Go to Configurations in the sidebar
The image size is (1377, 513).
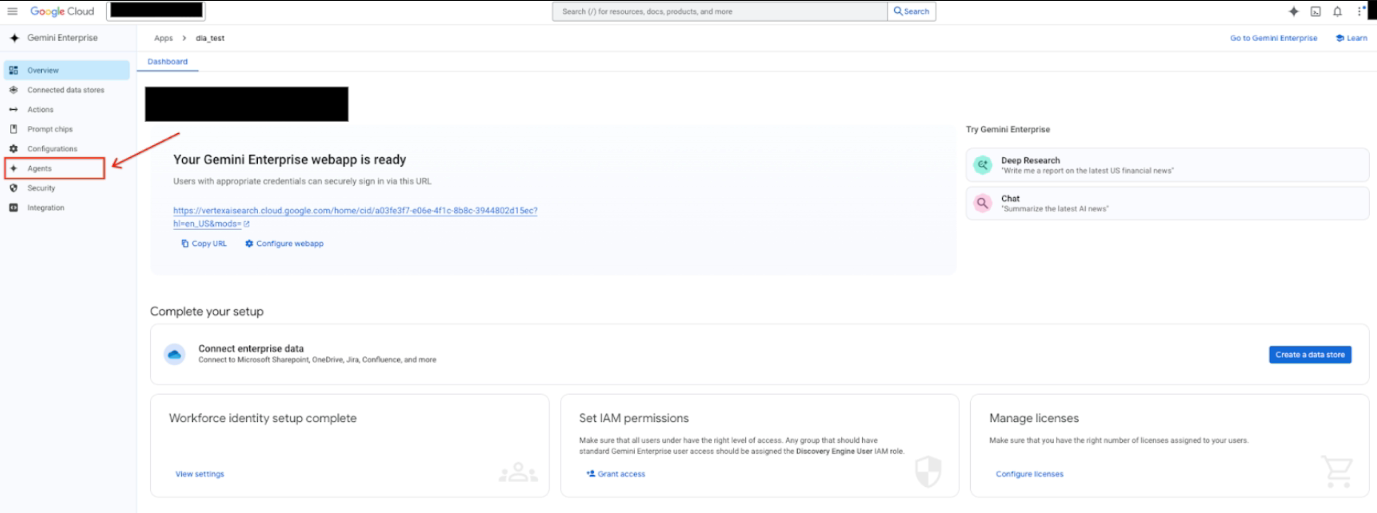[52, 149]
